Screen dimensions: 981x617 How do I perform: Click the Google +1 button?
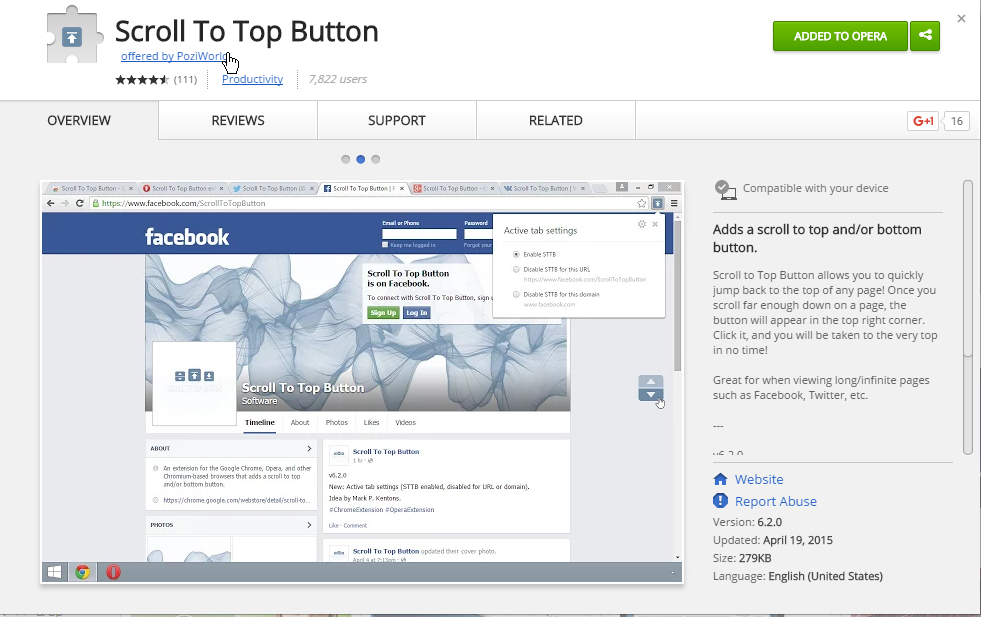click(923, 121)
